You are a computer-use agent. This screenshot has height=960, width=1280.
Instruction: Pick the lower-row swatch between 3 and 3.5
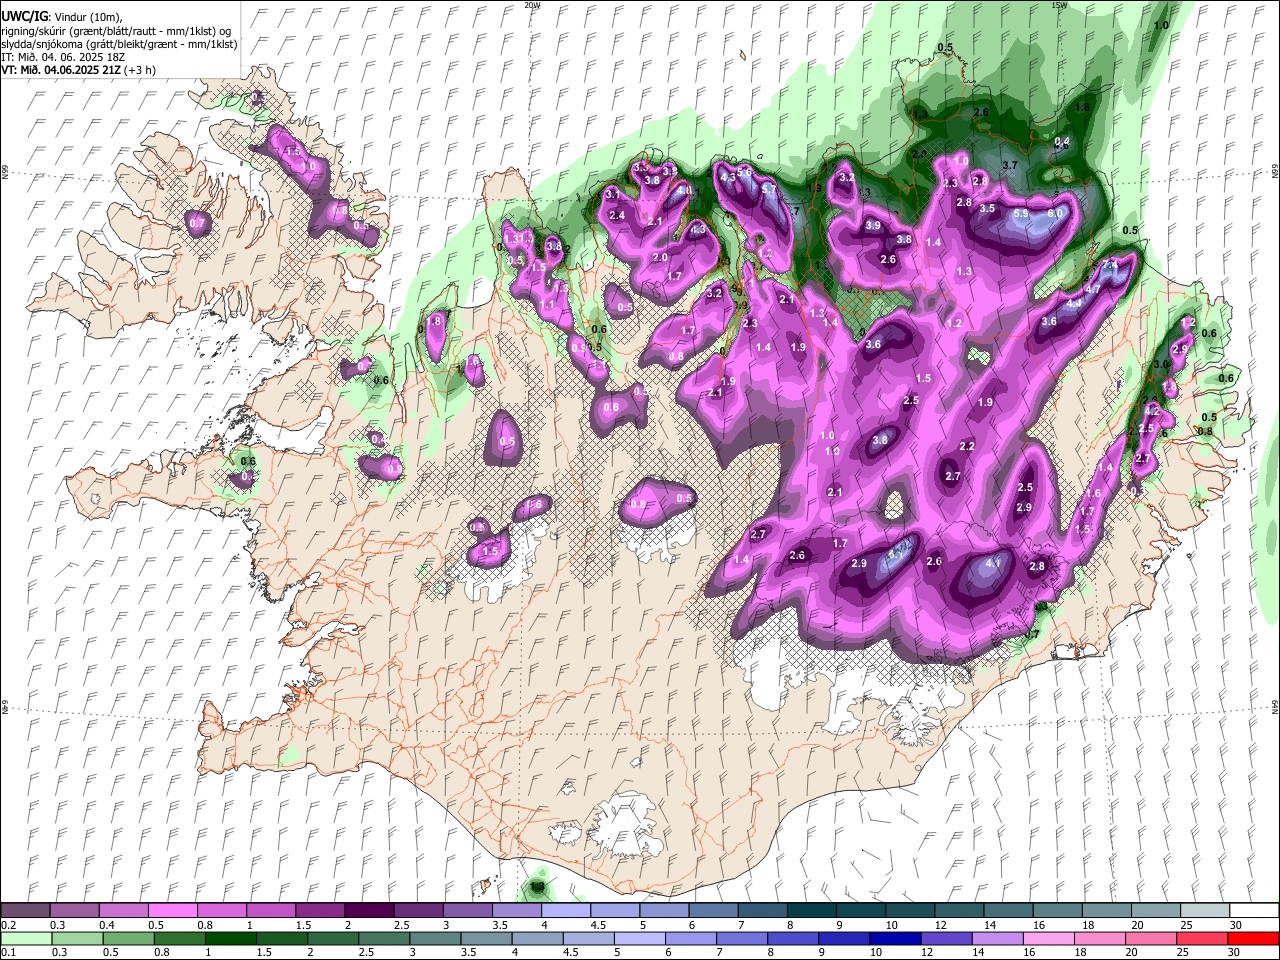point(436,938)
